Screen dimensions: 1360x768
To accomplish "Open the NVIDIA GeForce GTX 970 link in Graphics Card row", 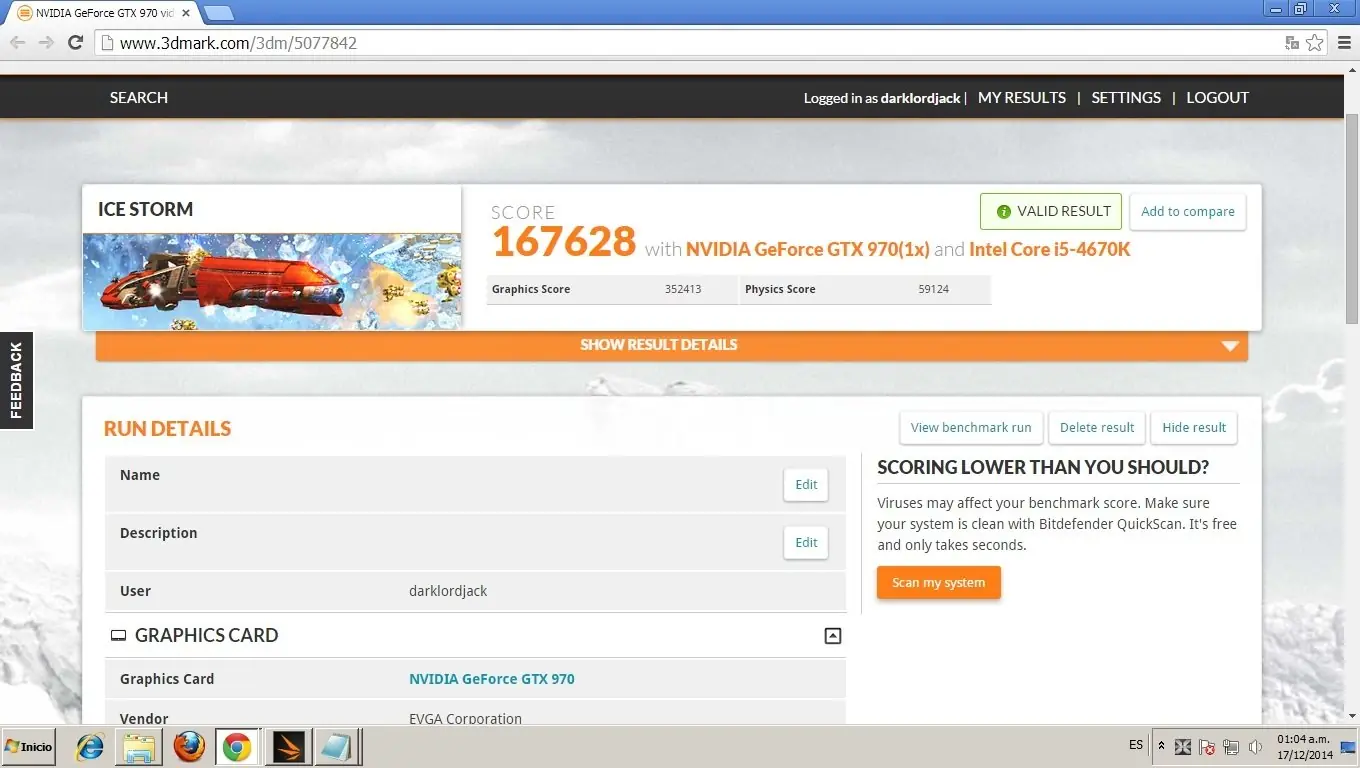I will pyautogui.click(x=492, y=679).
